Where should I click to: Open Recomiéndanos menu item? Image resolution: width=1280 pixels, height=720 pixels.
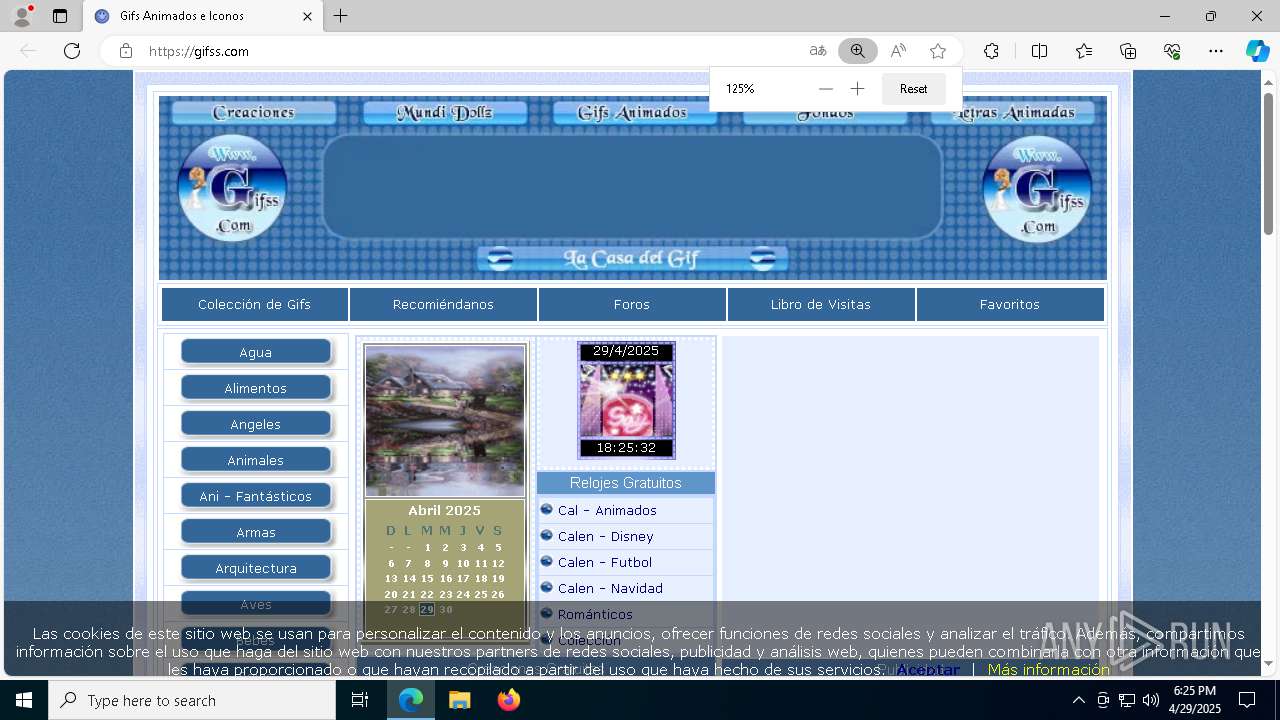pos(443,305)
